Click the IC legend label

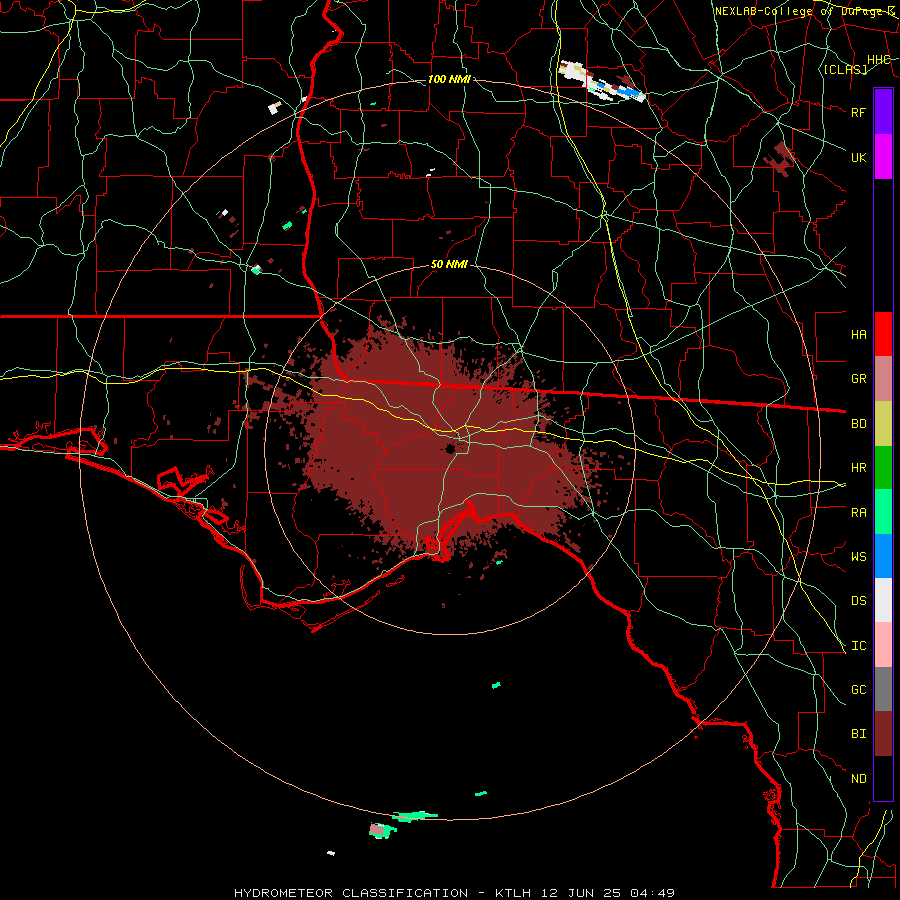click(x=858, y=646)
